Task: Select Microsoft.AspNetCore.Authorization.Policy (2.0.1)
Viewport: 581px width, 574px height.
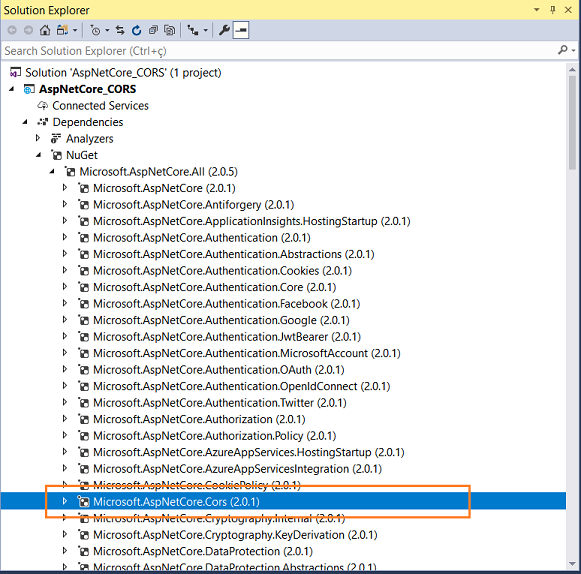Action: (215, 436)
